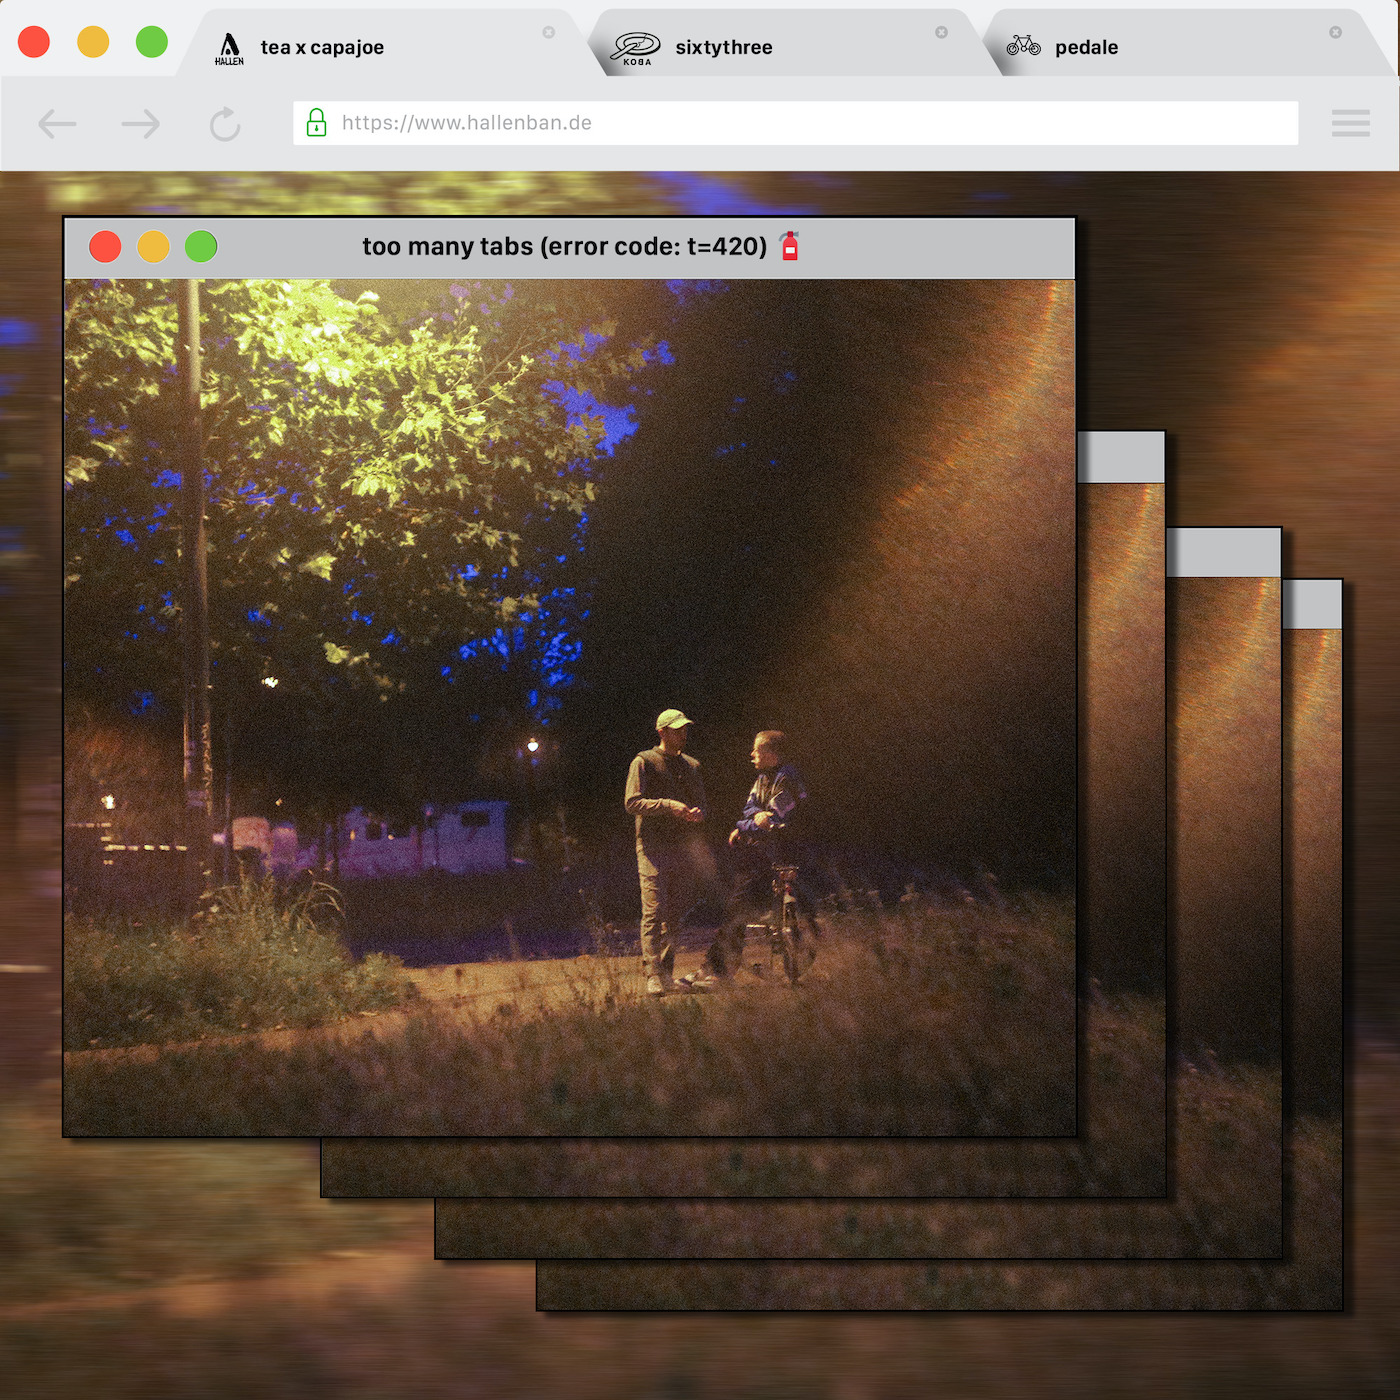
Task: Click the fire extinguisher emoji in title
Action: [790, 246]
